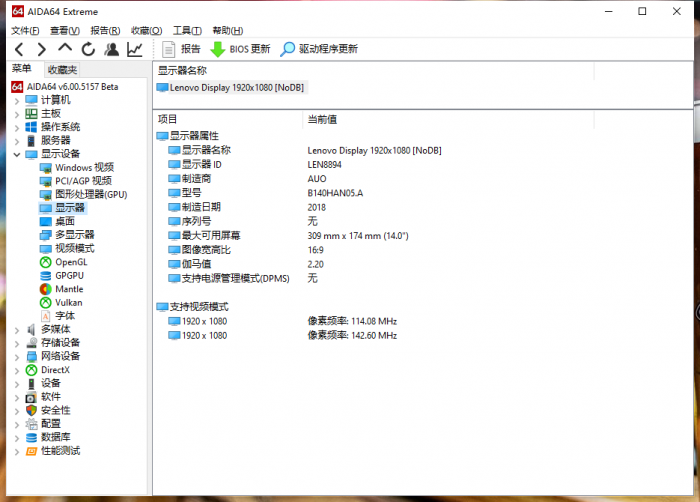Click the refresh icon in toolbar
Image resolution: width=700 pixels, height=502 pixels.
pyautogui.click(x=88, y=49)
